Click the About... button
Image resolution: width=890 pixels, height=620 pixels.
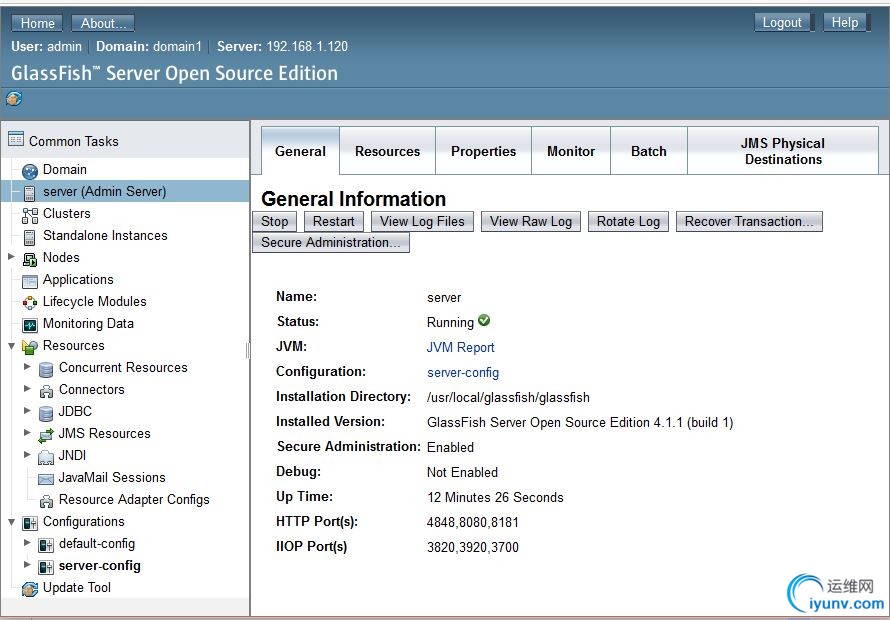coord(103,23)
